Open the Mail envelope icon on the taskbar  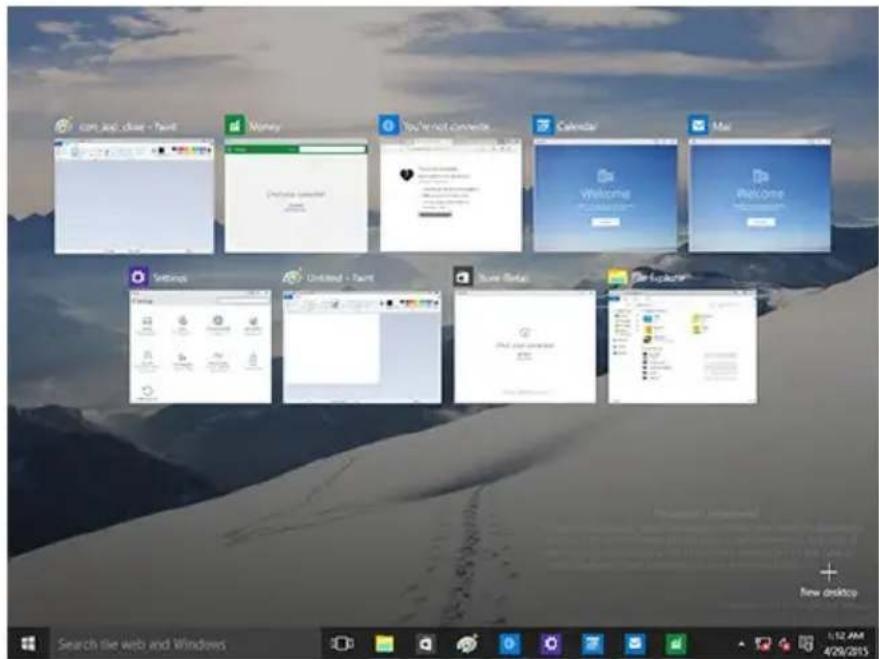pyautogui.click(x=635, y=644)
